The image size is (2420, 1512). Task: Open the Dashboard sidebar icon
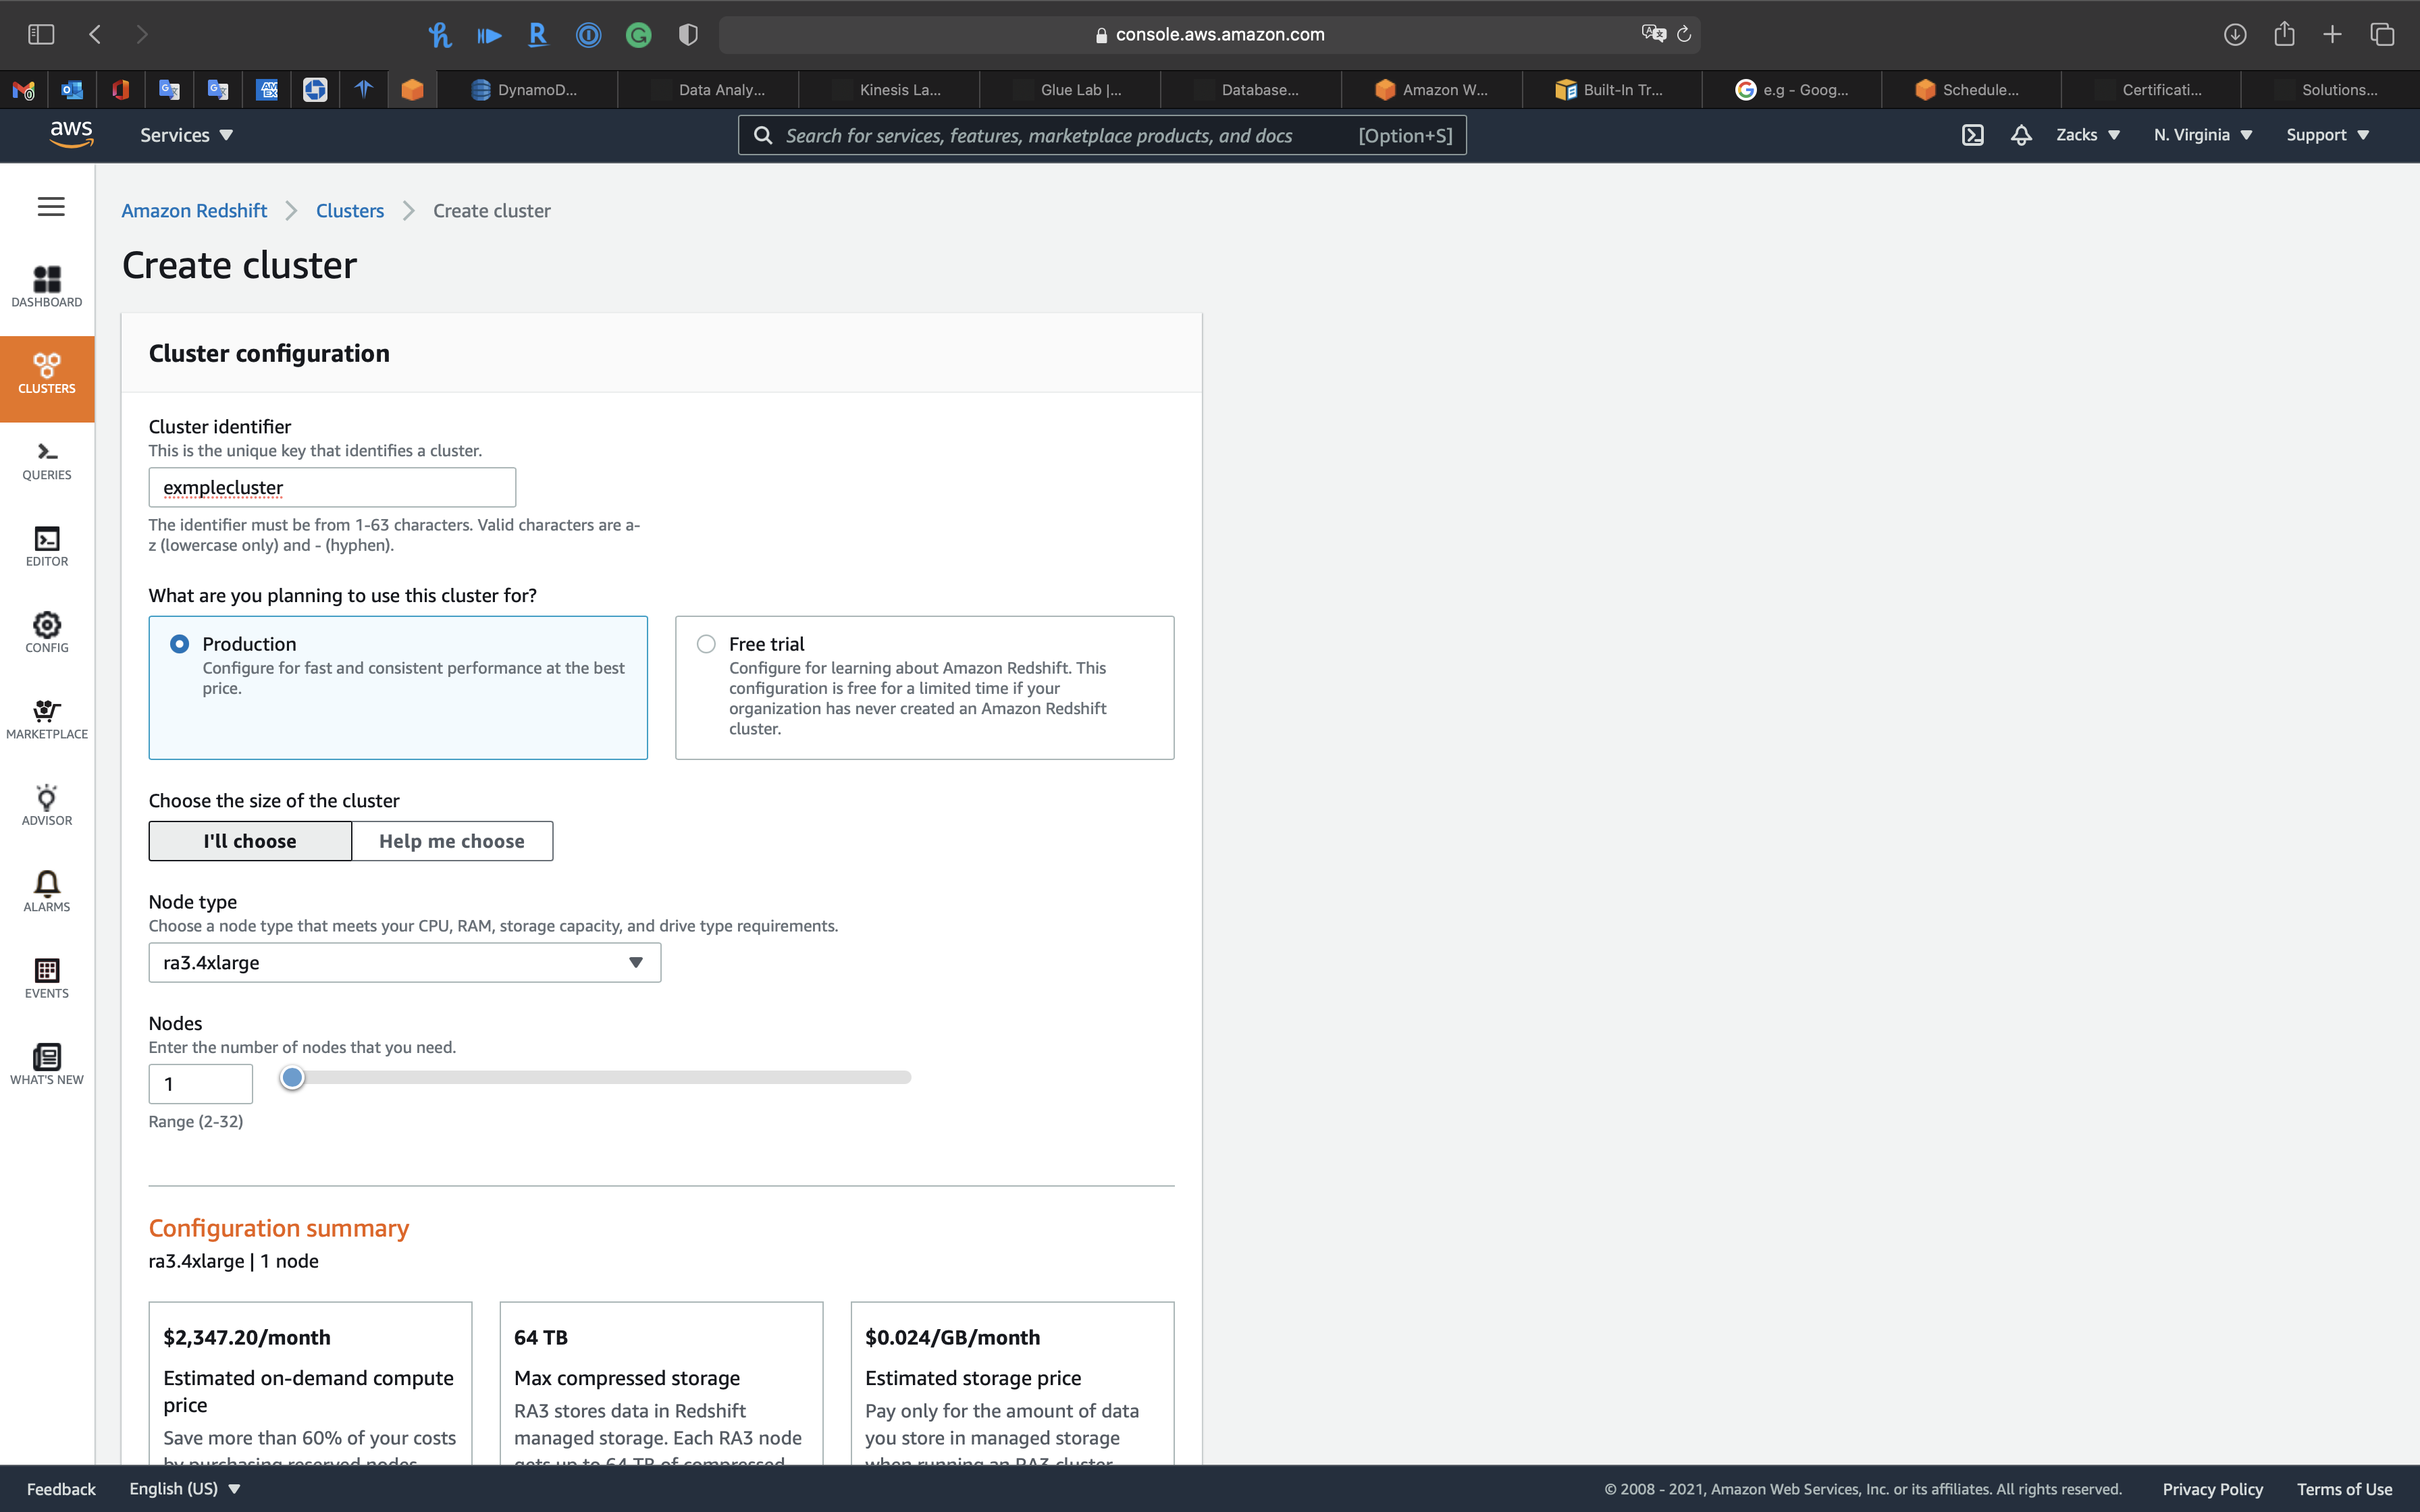click(x=47, y=286)
